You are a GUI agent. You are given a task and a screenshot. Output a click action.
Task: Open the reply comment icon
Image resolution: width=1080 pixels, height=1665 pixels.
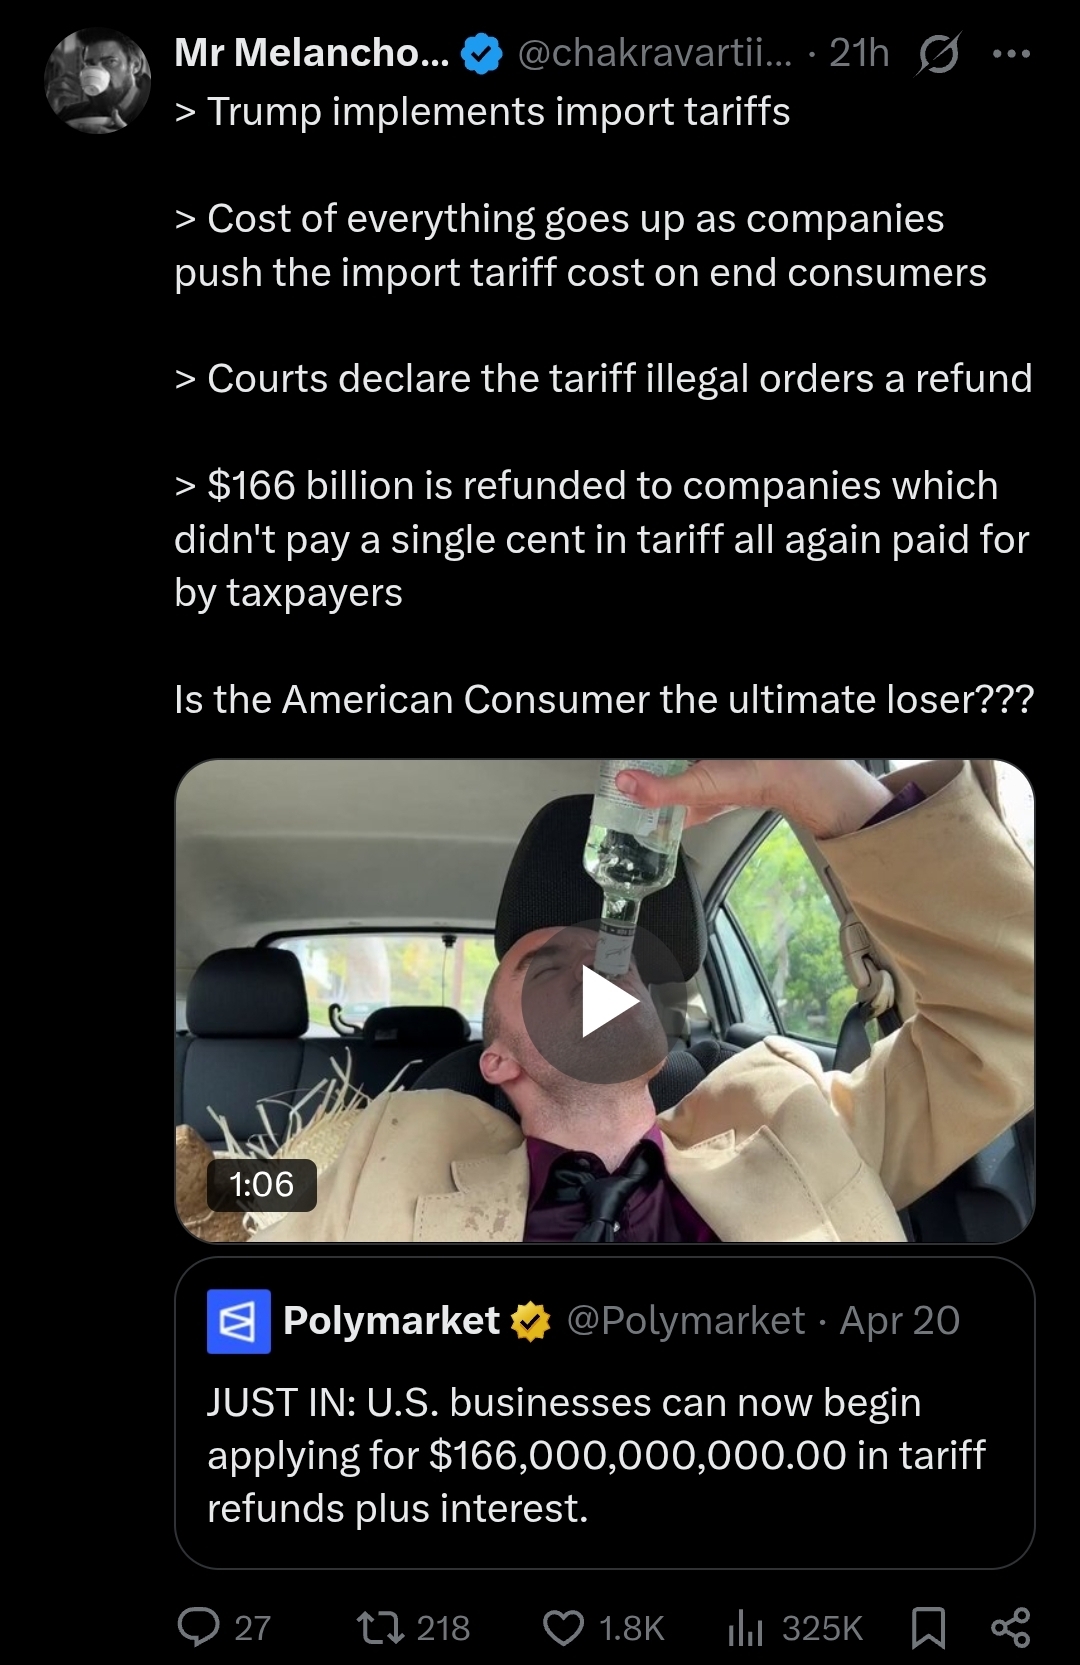tap(198, 1627)
